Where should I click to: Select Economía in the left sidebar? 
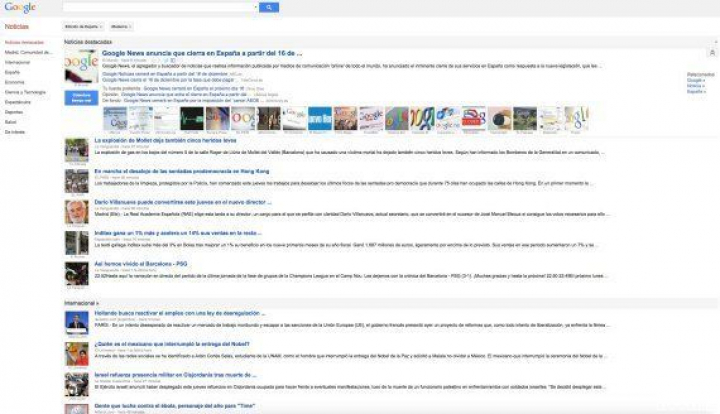point(14,82)
